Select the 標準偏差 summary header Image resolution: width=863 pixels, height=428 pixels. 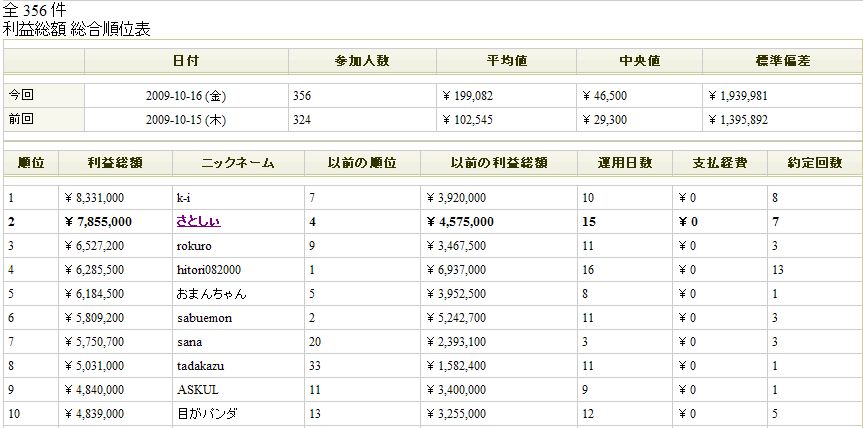pyautogui.click(x=782, y=61)
